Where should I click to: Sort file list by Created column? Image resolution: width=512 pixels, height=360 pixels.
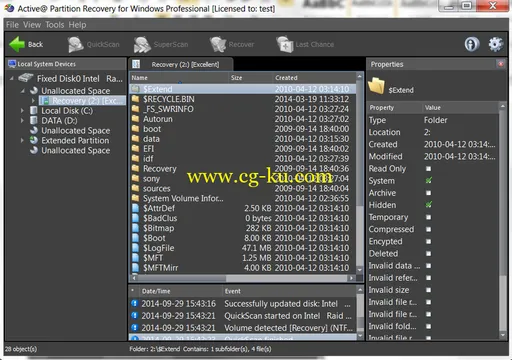(x=314, y=78)
